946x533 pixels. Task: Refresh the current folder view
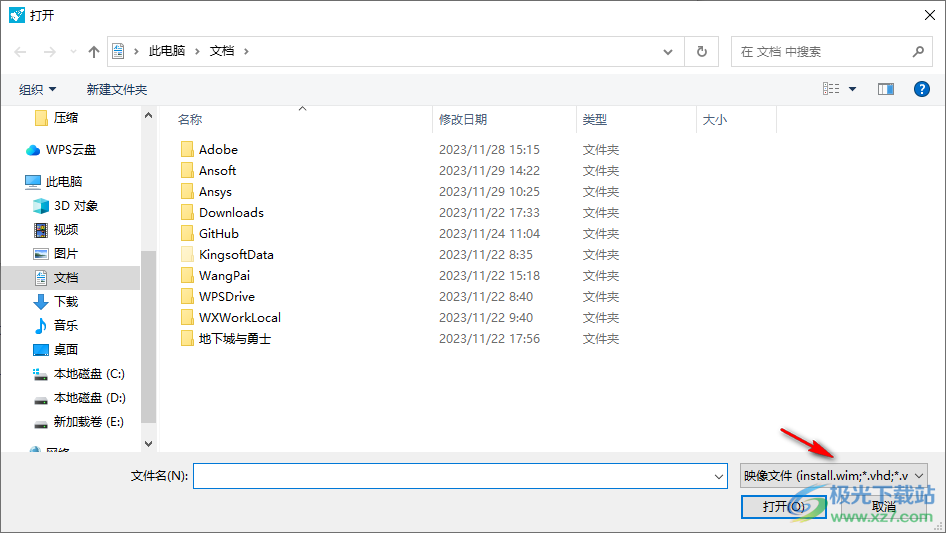coord(702,52)
